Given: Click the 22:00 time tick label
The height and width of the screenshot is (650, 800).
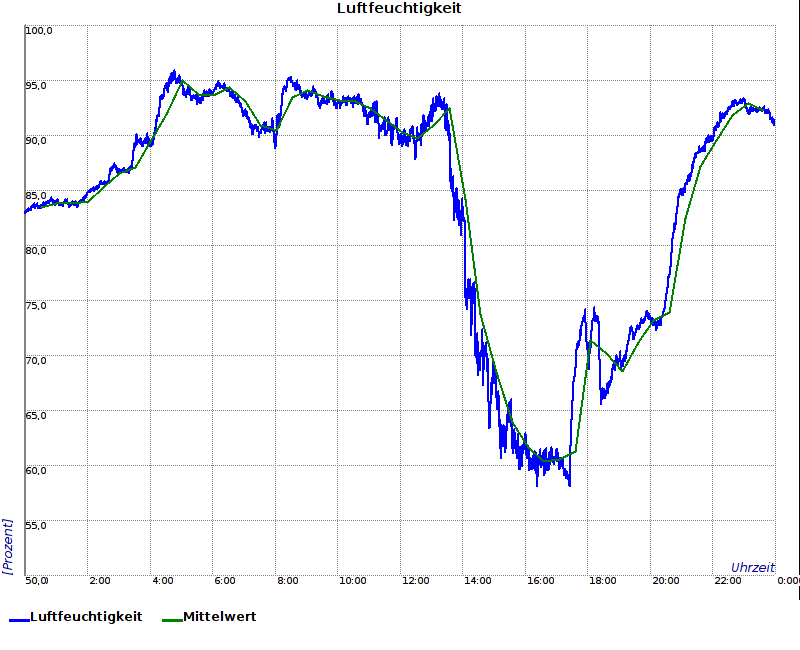Looking at the screenshot, I should pos(728,581).
